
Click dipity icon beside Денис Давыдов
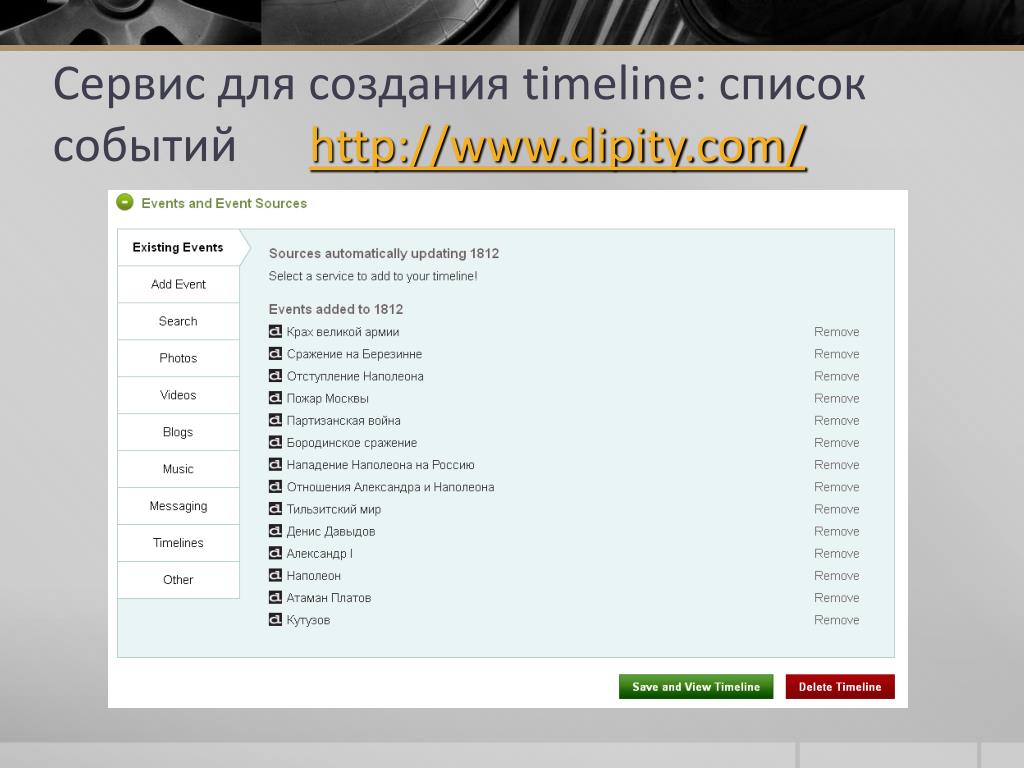click(276, 531)
